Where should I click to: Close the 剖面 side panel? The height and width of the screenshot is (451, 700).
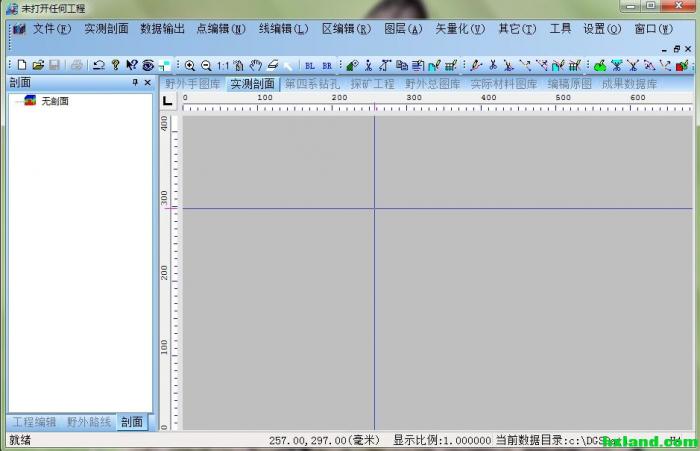coord(148,83)
